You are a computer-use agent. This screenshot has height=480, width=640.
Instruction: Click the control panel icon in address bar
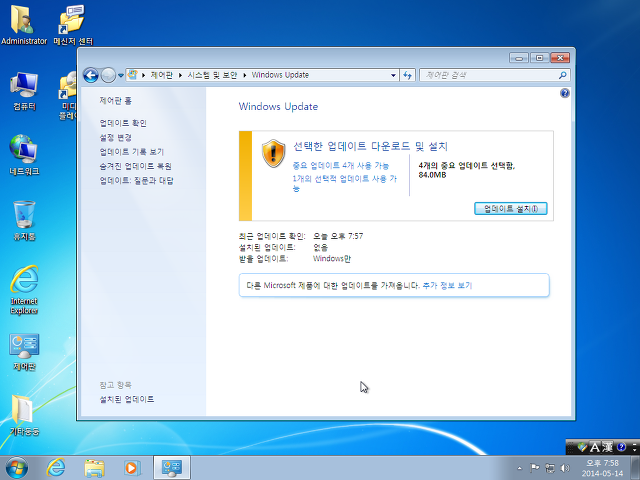click(133, 75)
